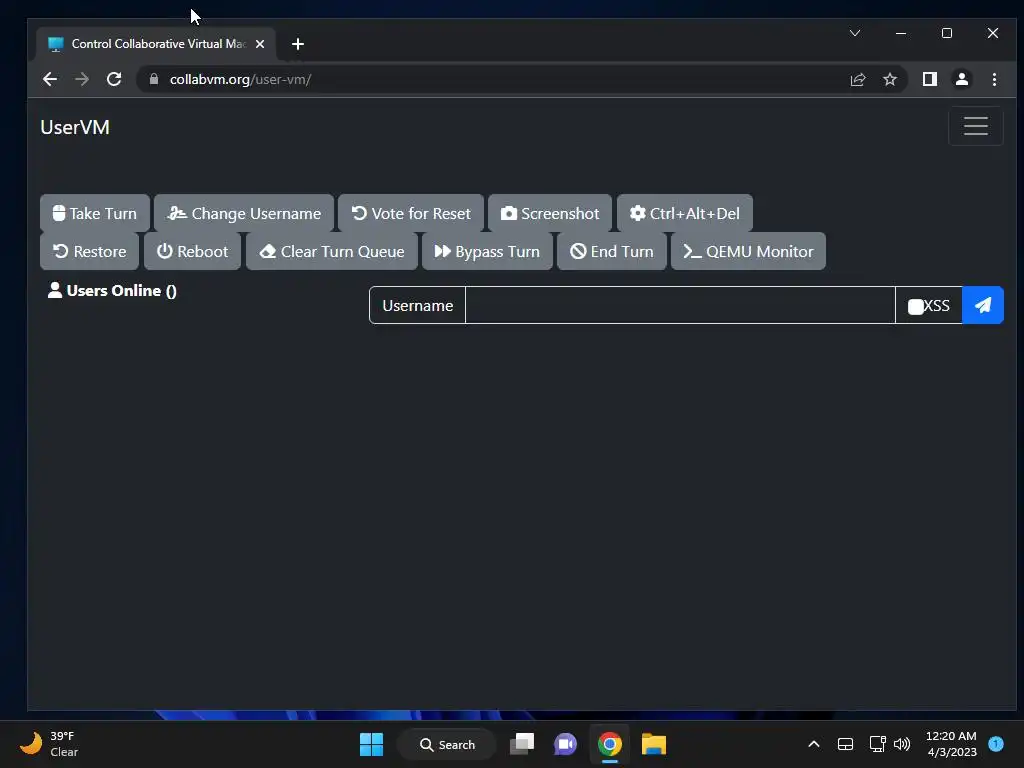Image resolution: width=1024 pixels, height=768 pixels.
Task: Select the Control Collaborative Virtual Machine tab
Action: (155, 44)
